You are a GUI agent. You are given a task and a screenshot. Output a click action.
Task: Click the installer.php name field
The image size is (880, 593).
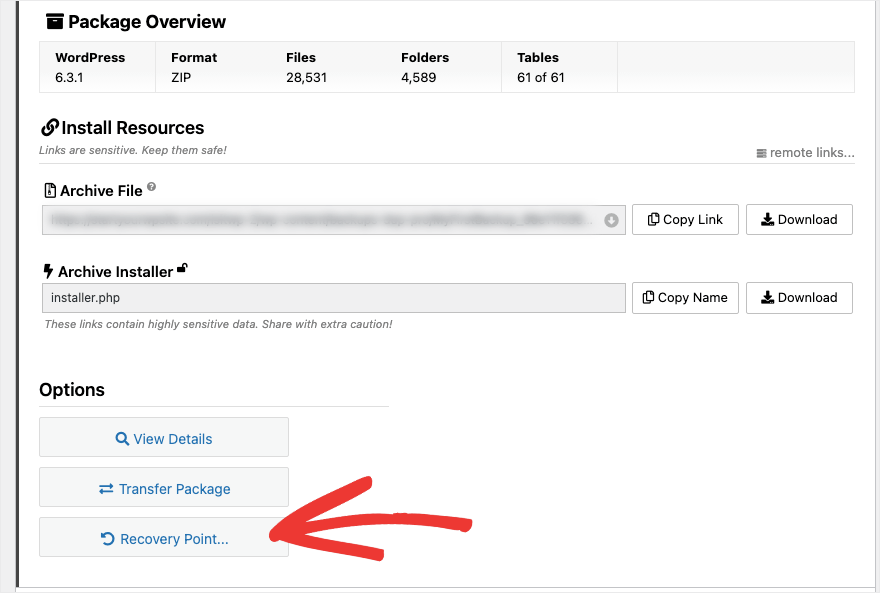tap(333, 298)
